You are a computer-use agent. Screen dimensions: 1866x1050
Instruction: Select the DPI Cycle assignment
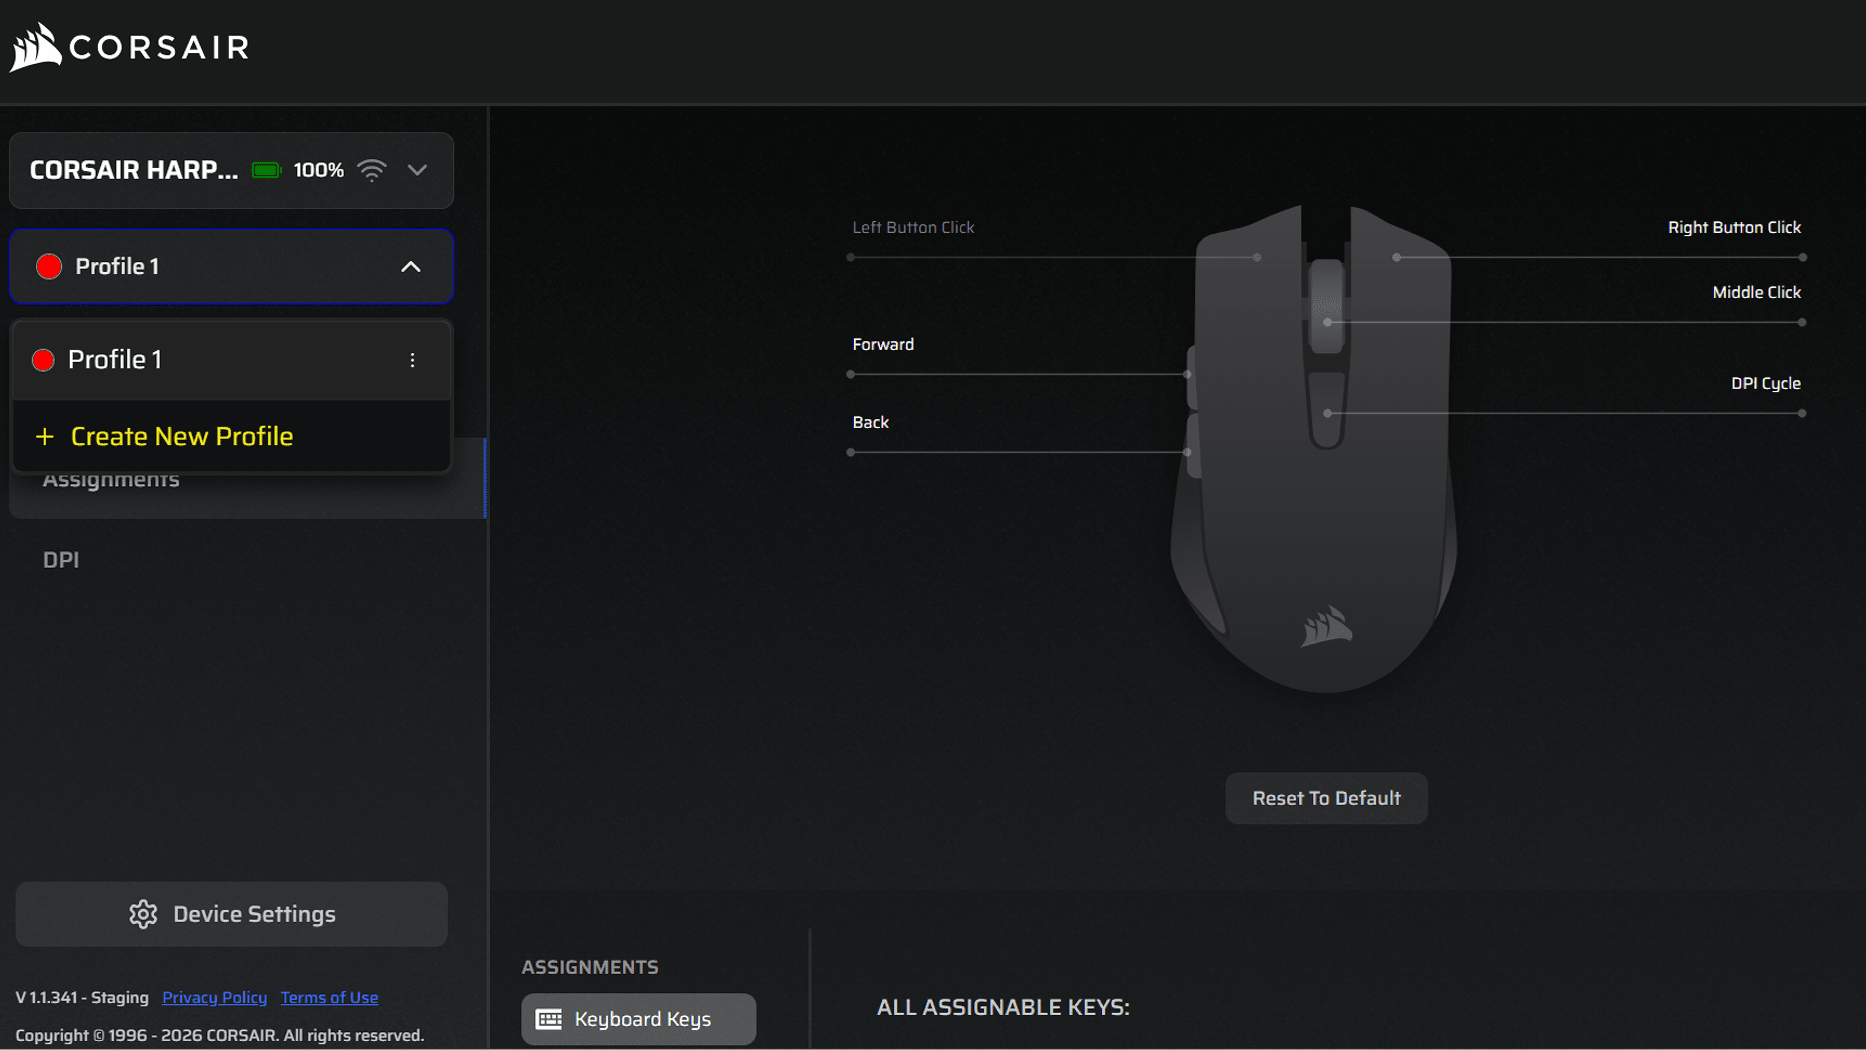[1765, 383]
